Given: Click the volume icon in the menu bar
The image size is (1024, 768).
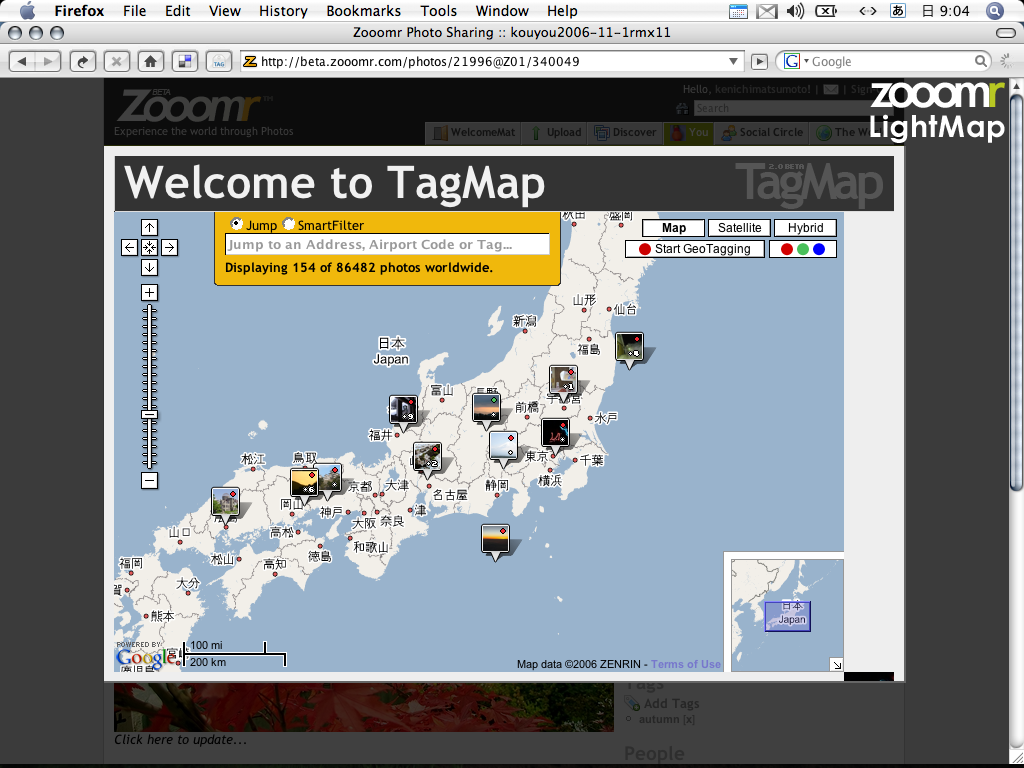Looking at the screenshot, I should (x=795, y=11).
